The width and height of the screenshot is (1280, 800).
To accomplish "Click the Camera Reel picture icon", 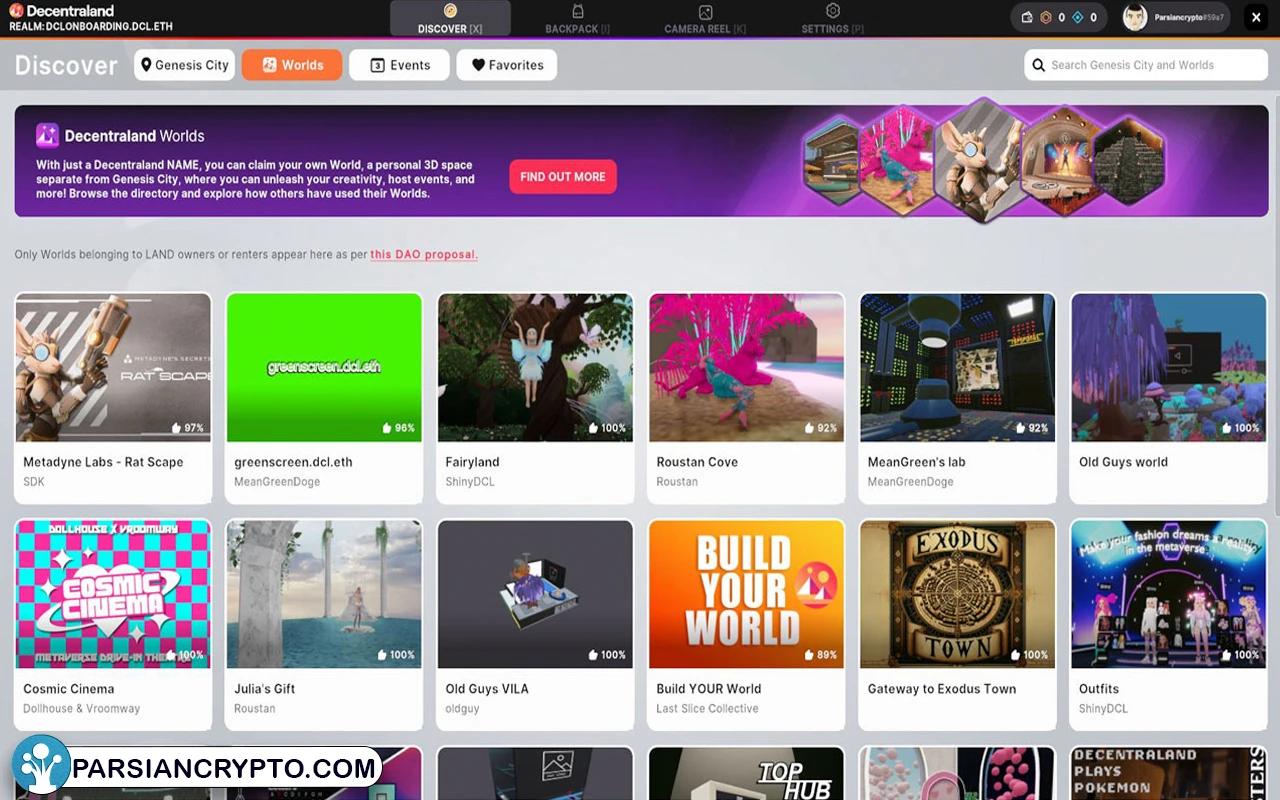I will (x=705, y=12).
